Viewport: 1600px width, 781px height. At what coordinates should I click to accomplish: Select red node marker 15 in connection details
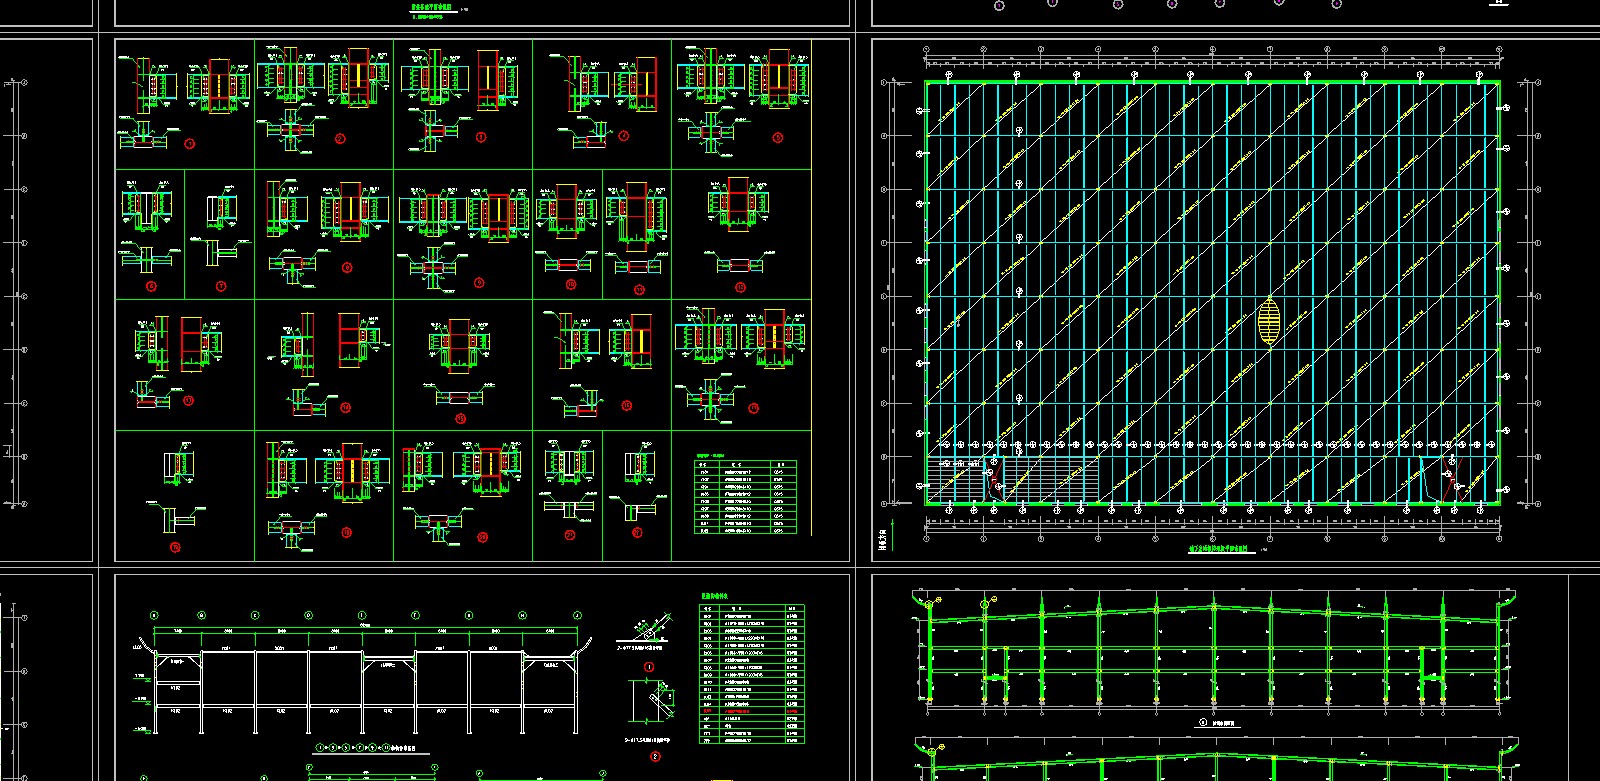[x=460, y=419]
